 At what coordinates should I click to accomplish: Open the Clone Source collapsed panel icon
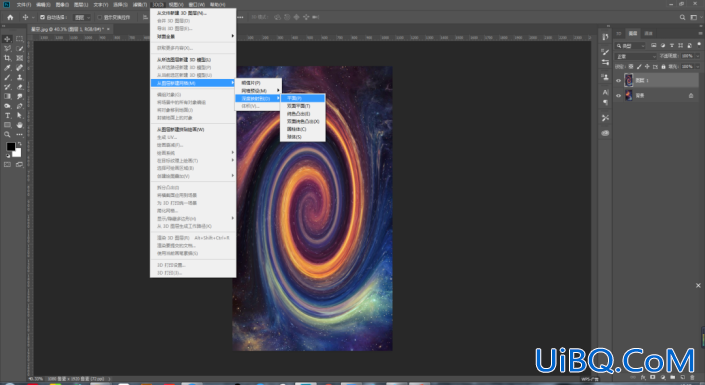605,77
